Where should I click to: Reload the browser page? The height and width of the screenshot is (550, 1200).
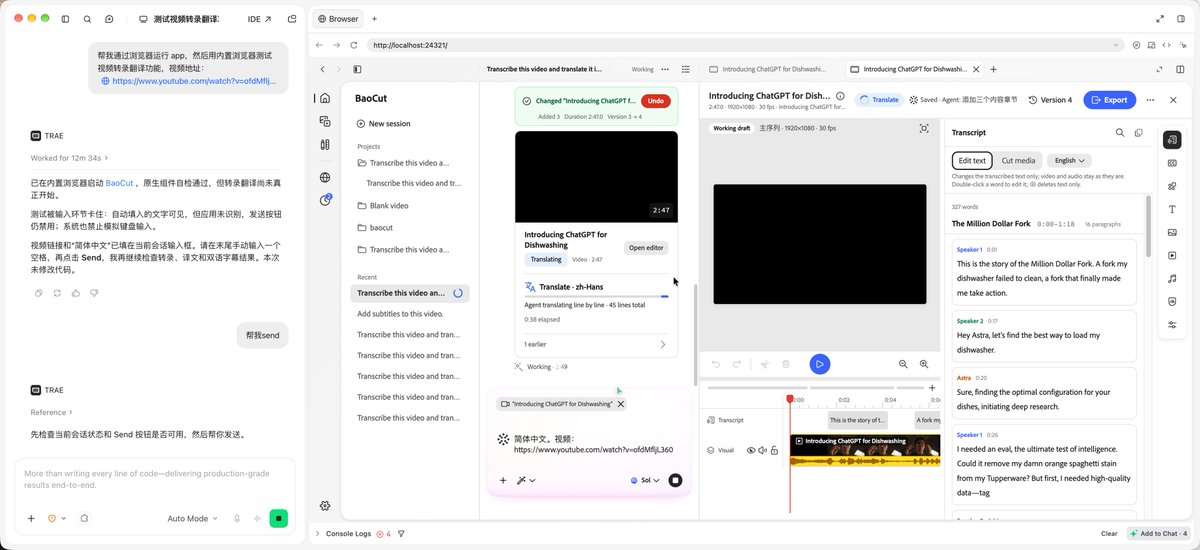pos(353,45)
